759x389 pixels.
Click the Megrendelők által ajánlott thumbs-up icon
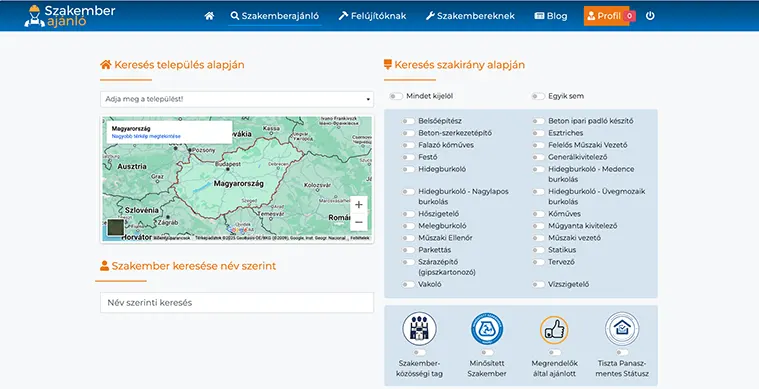[x=554, y=329]
